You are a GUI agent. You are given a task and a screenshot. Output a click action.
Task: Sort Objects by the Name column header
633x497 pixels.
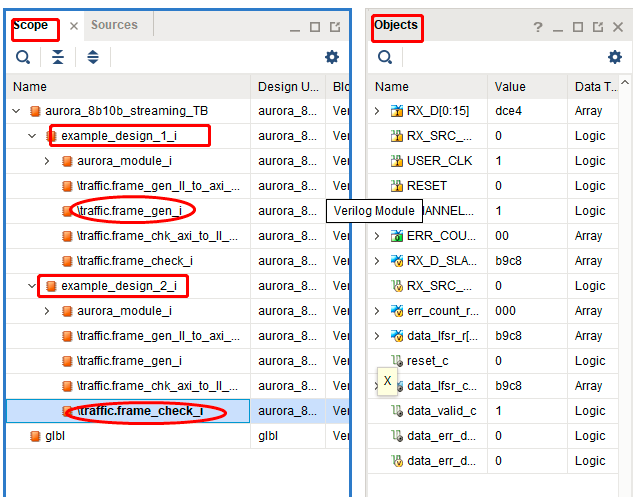click(427, 86)
